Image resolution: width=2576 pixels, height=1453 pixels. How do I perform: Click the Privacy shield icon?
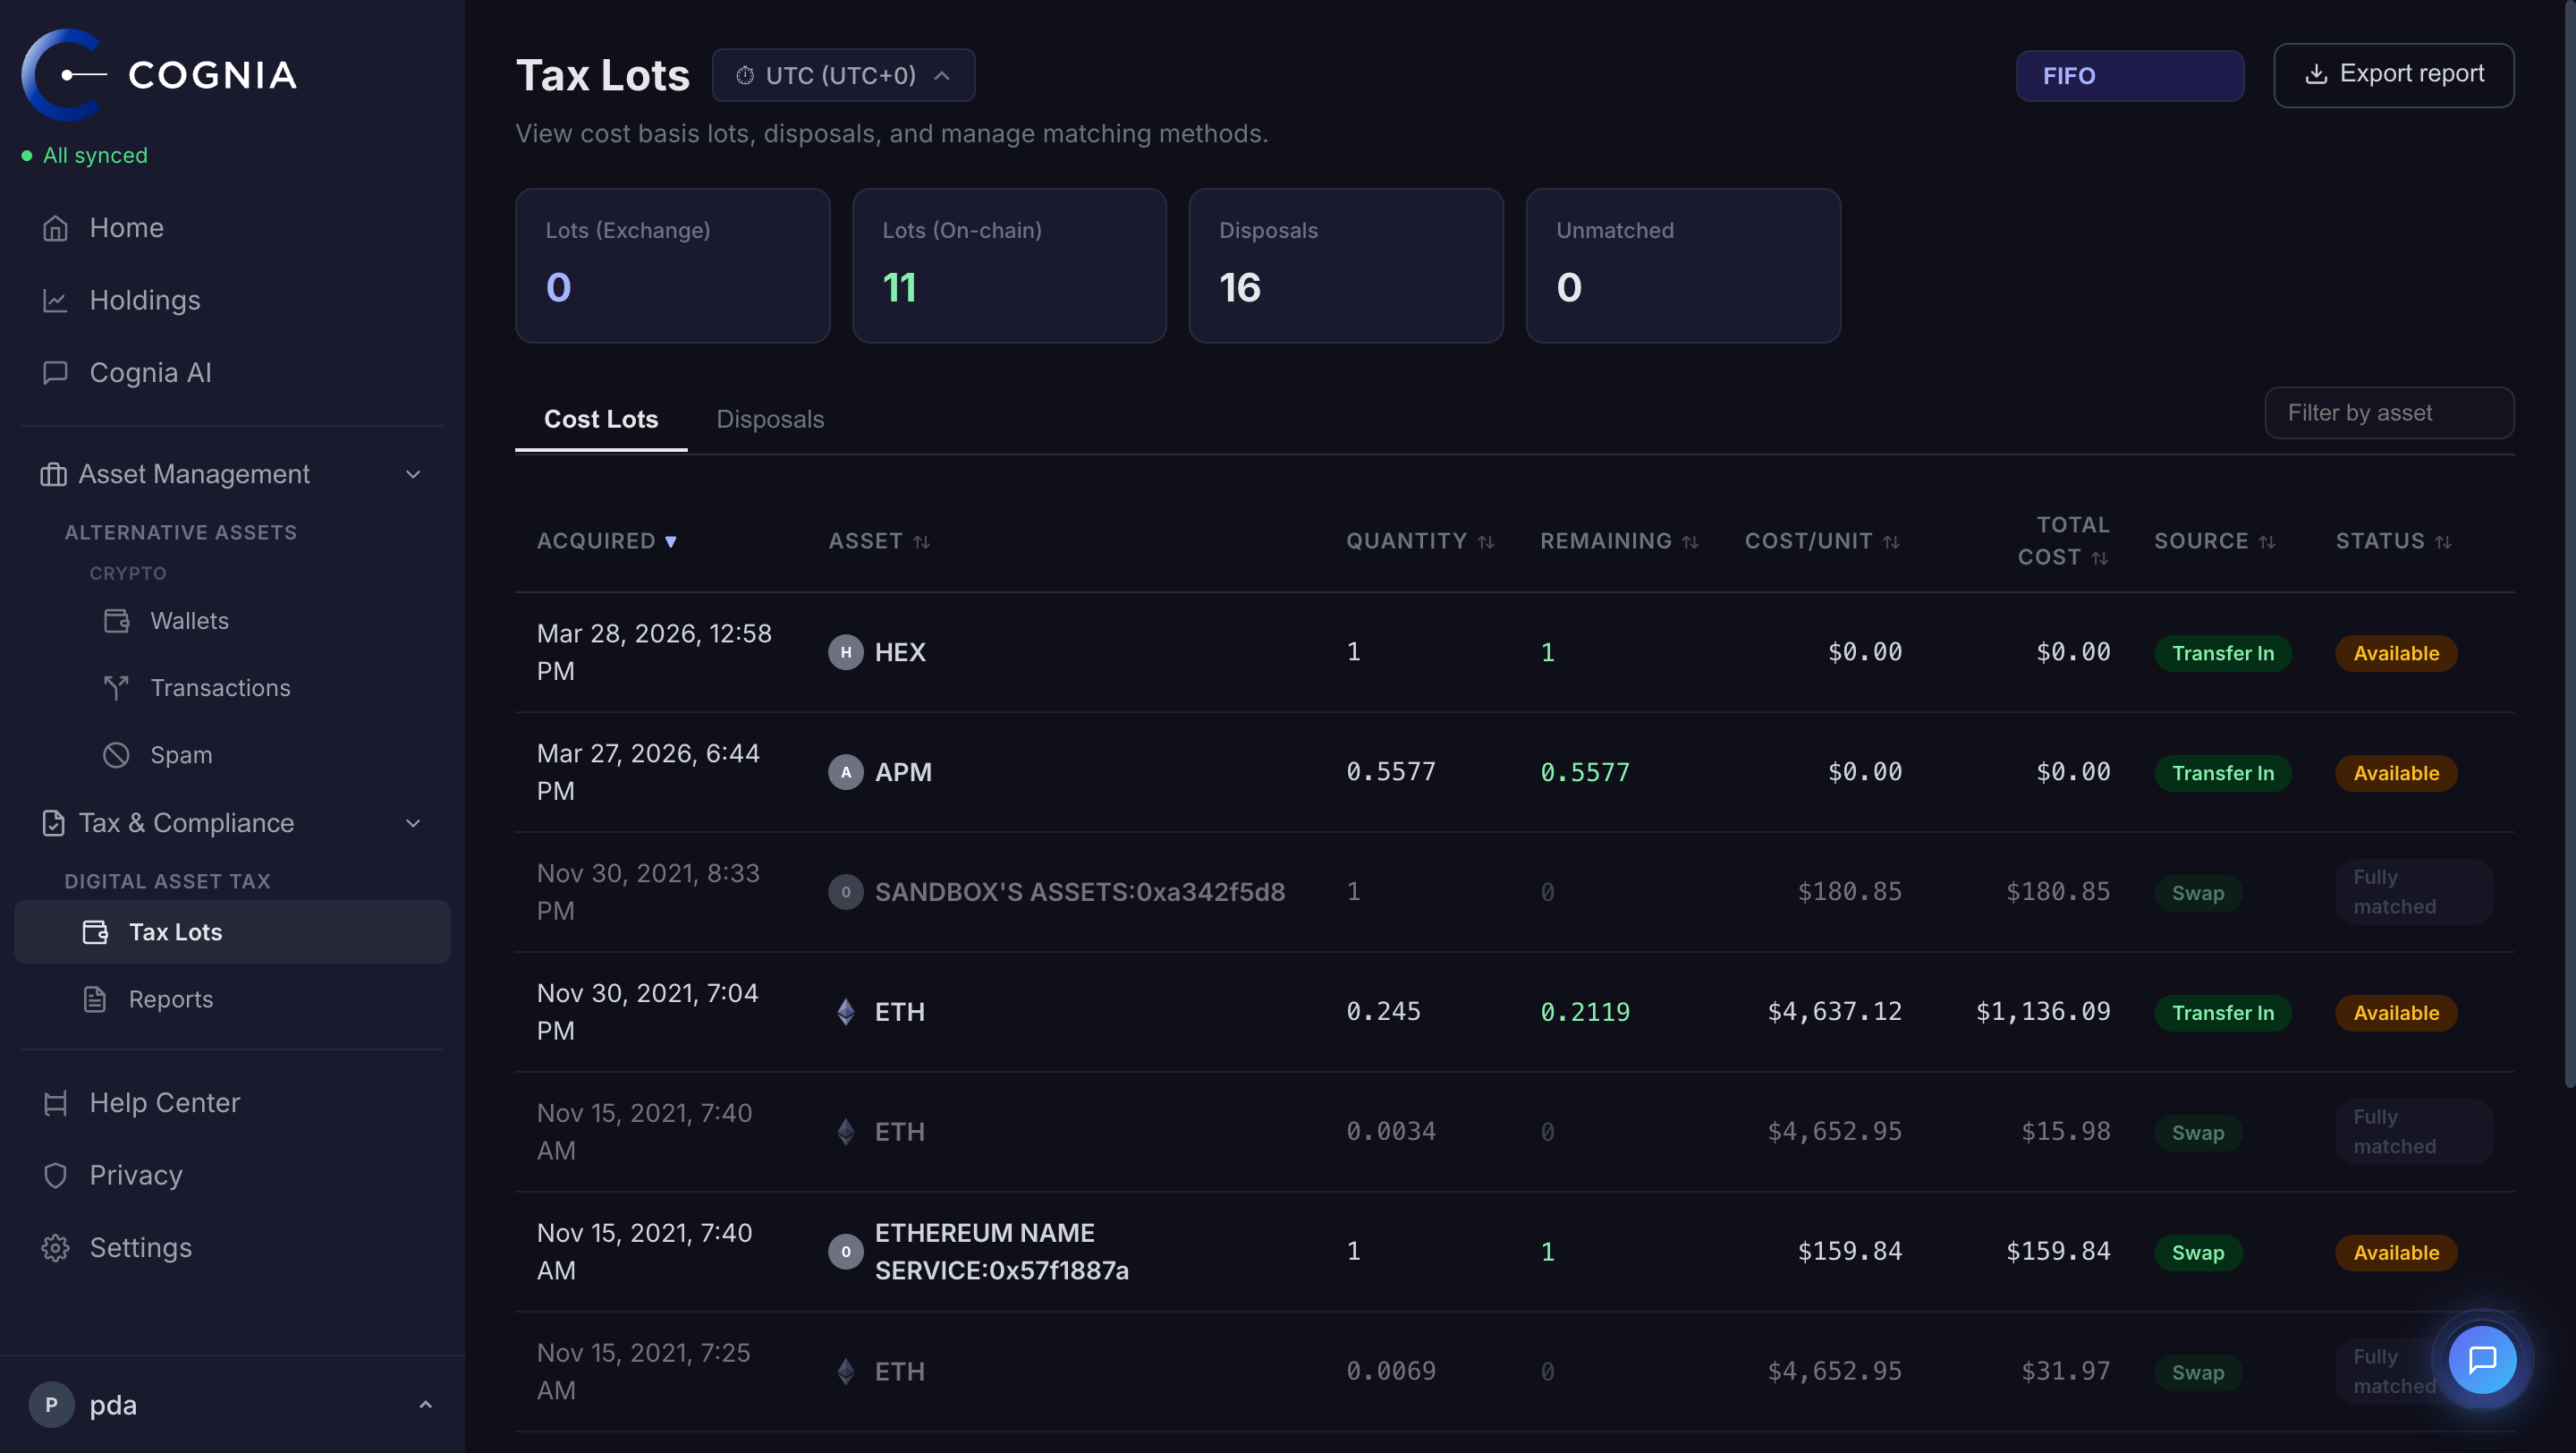pyautogui.click(x=55, y=1175)
